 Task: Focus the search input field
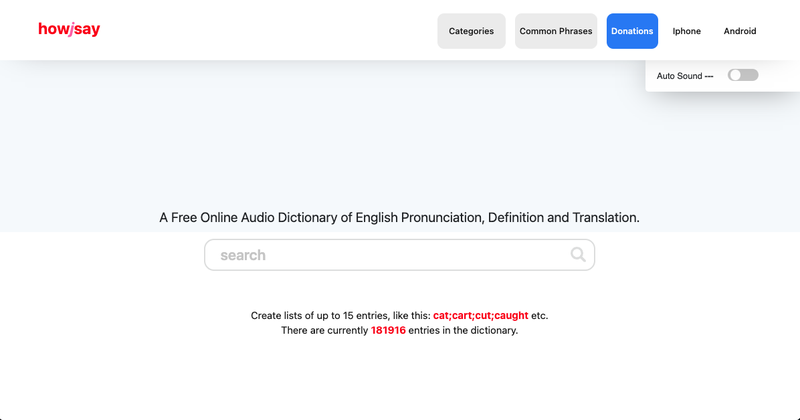[x=390, y=255]
